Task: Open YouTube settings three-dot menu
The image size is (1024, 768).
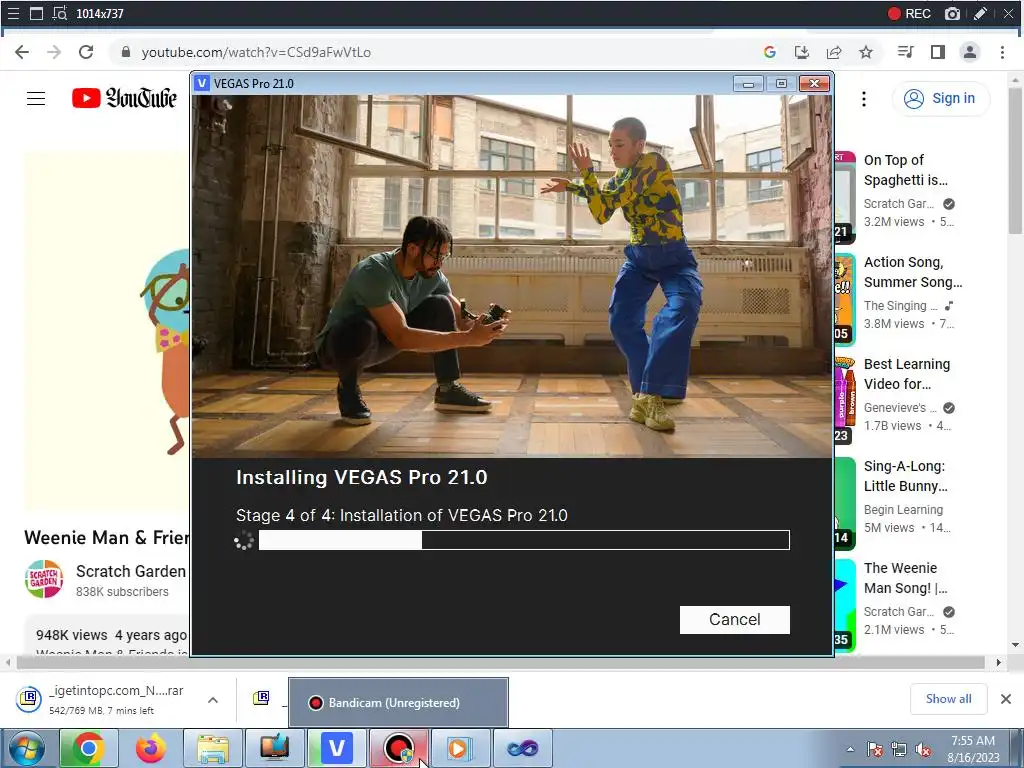Action: (x=864, y=99)
